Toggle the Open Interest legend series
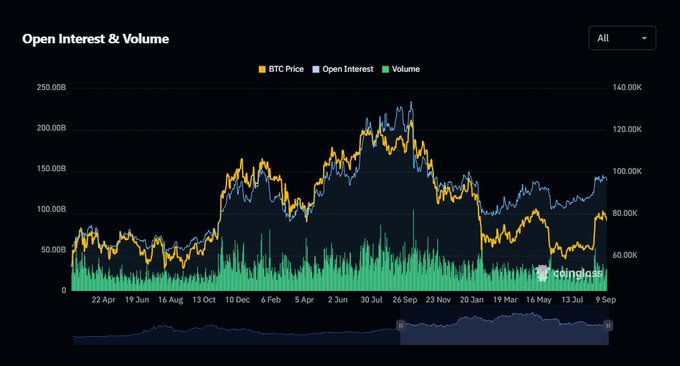 [x=343, y=69]
